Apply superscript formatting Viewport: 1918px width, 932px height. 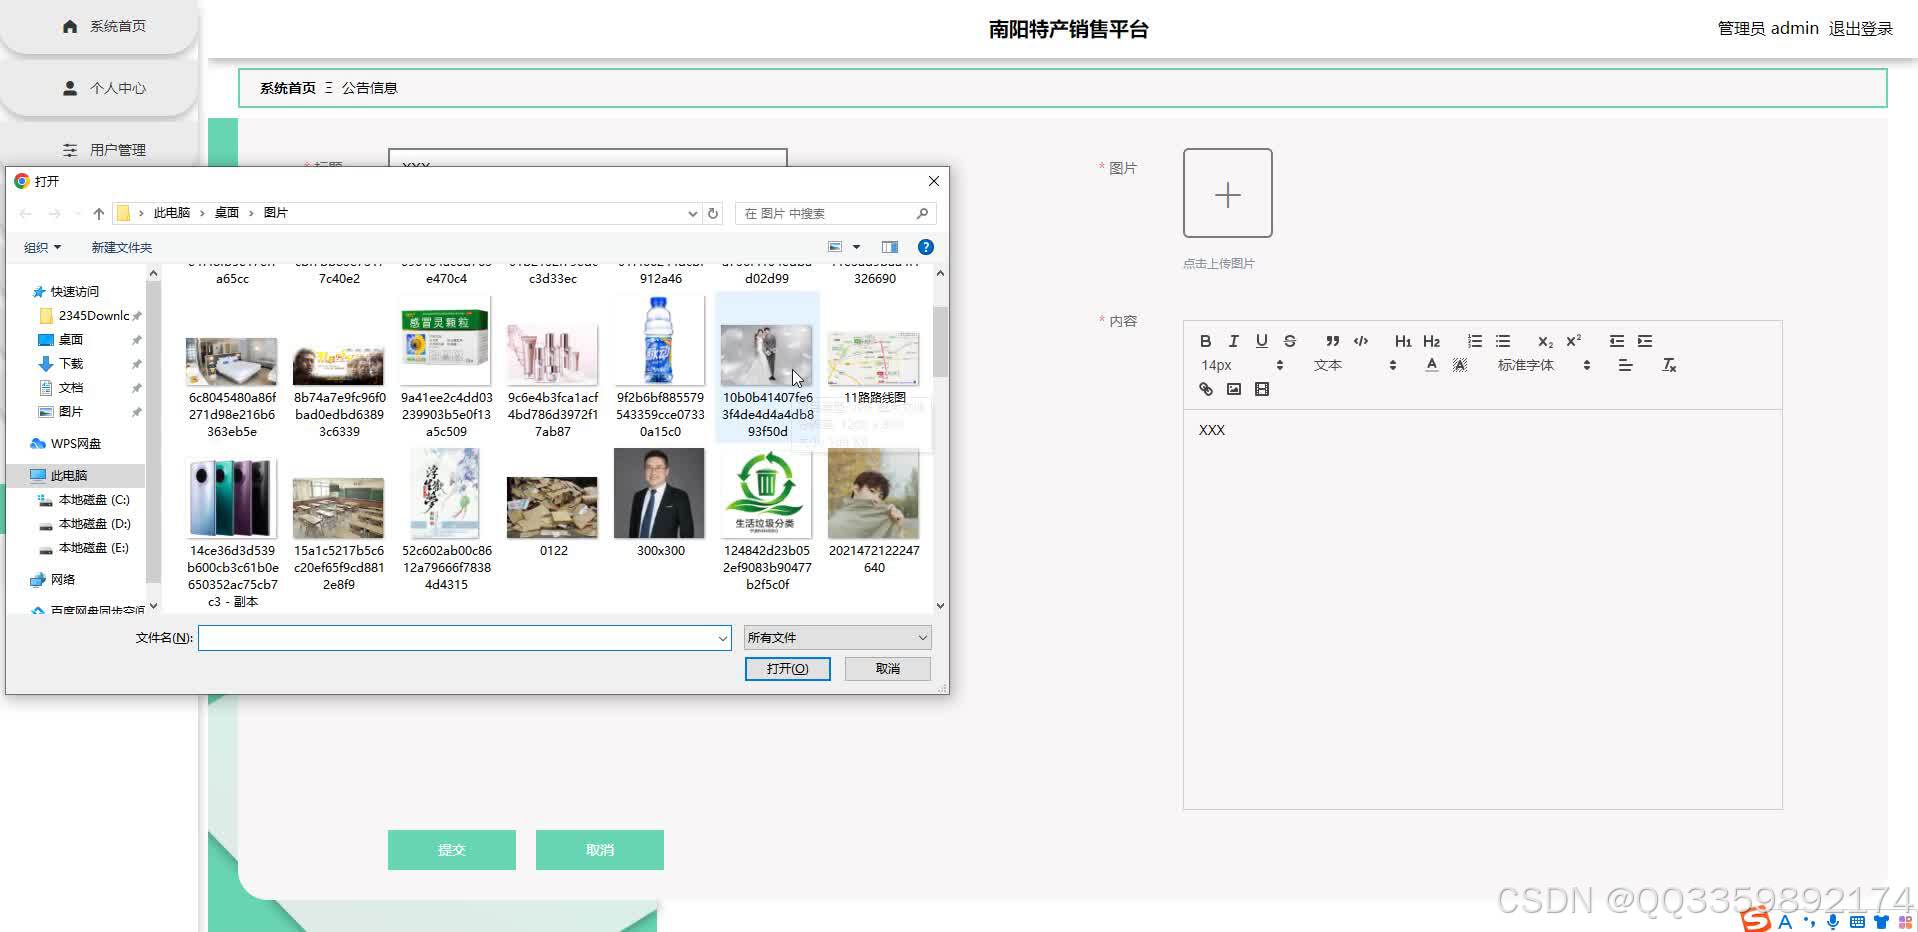point(1573,341)
